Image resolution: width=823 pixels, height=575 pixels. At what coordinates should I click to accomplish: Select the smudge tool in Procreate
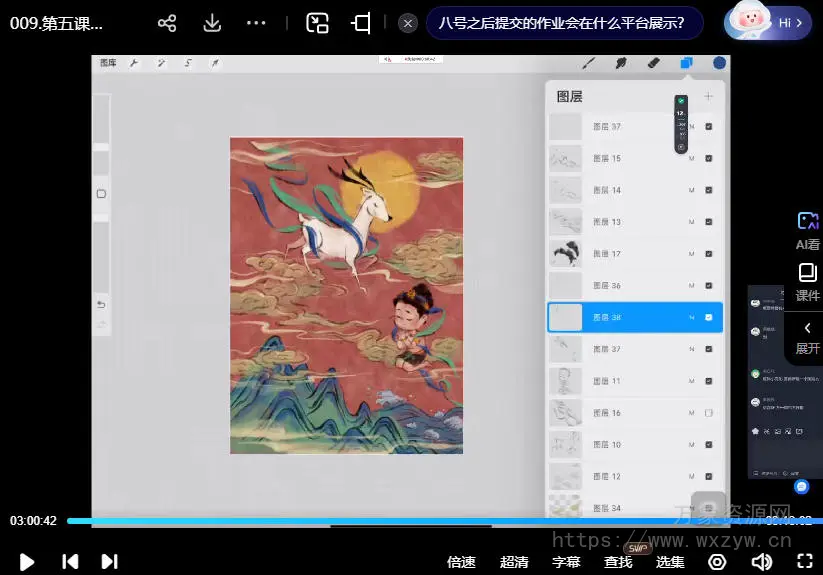pos(621,63)
